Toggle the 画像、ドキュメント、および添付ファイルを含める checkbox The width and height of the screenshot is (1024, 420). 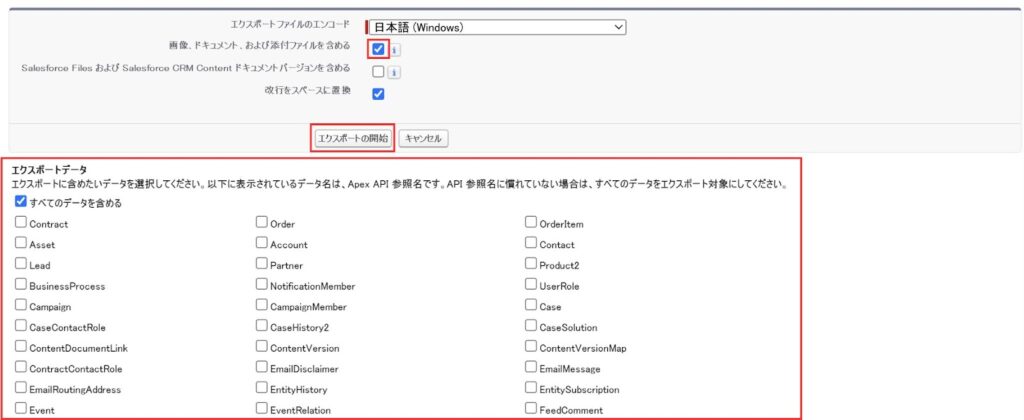[378, 49]
